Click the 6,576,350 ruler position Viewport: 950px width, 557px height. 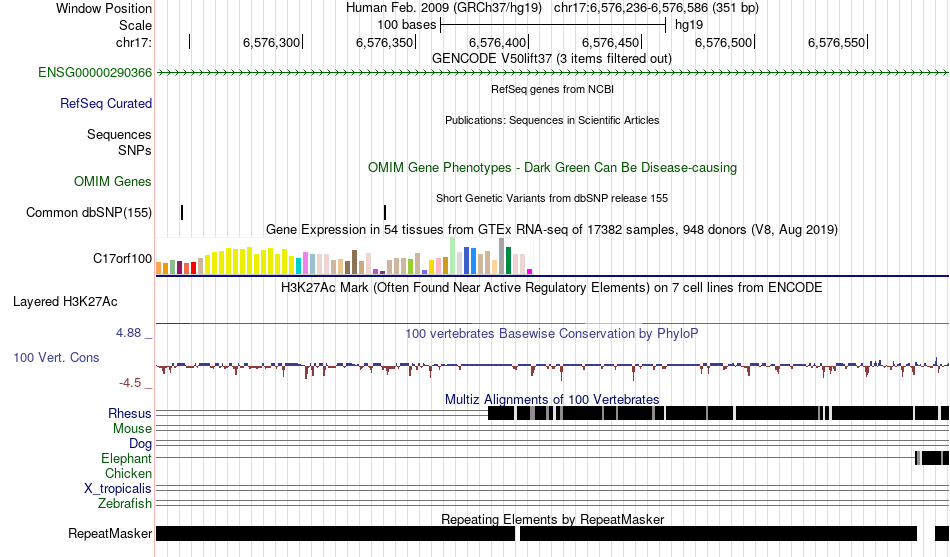point(385,42)
